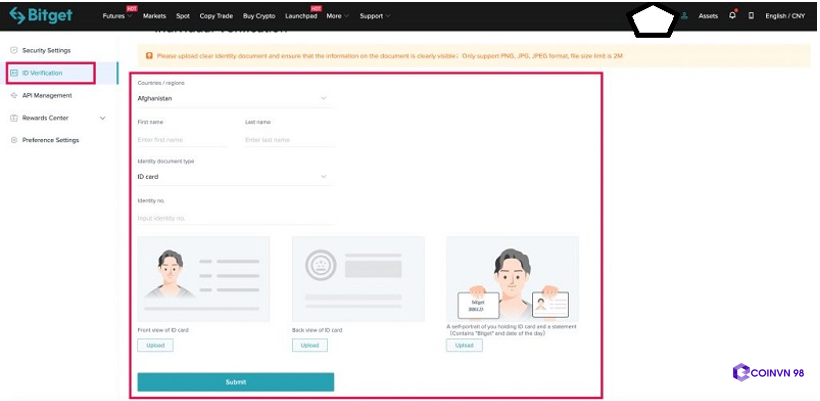Click the Identity no. input field
The height and width of the screenshot is (401, 820).
pos(235,218)
